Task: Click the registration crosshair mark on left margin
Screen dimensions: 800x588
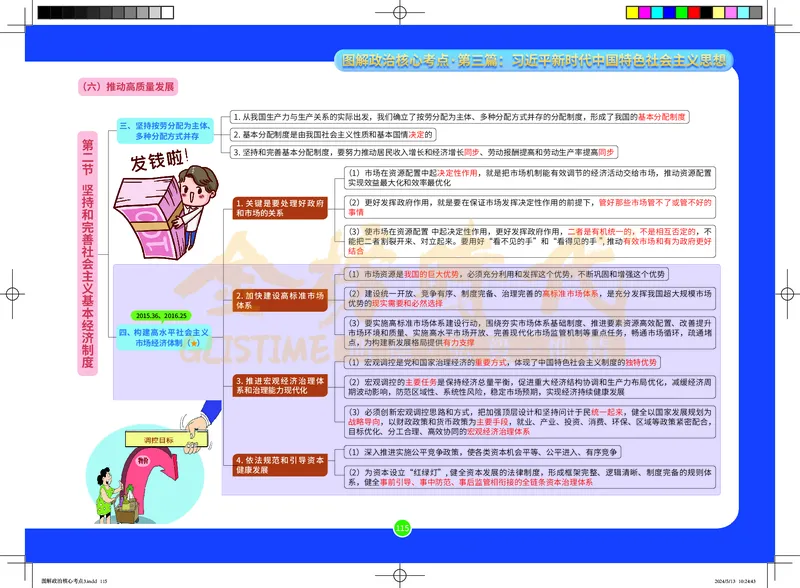Action: 11,294
